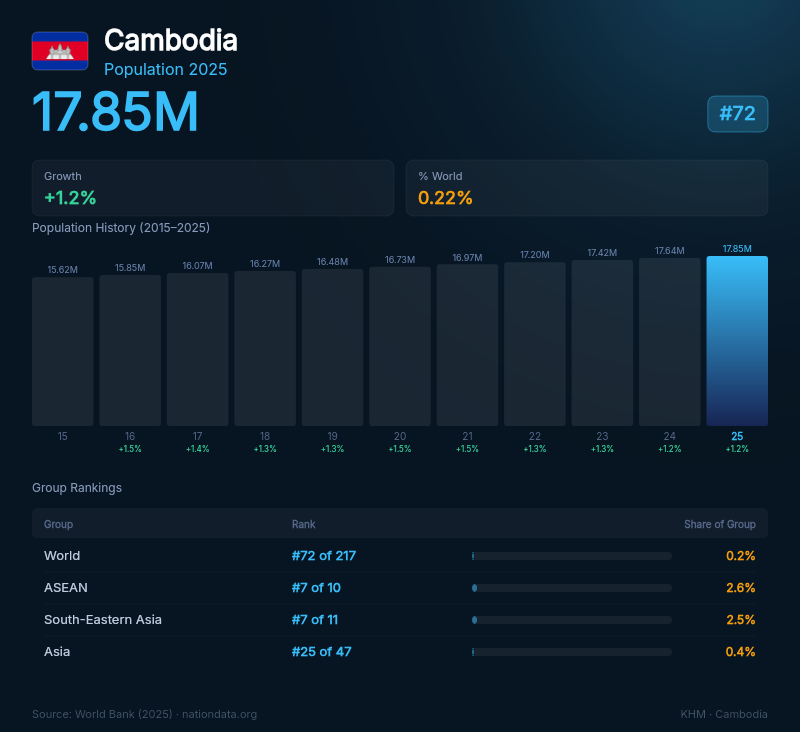Click the Cambodia flag icon
800x732 pixels.
coord(60,51)
